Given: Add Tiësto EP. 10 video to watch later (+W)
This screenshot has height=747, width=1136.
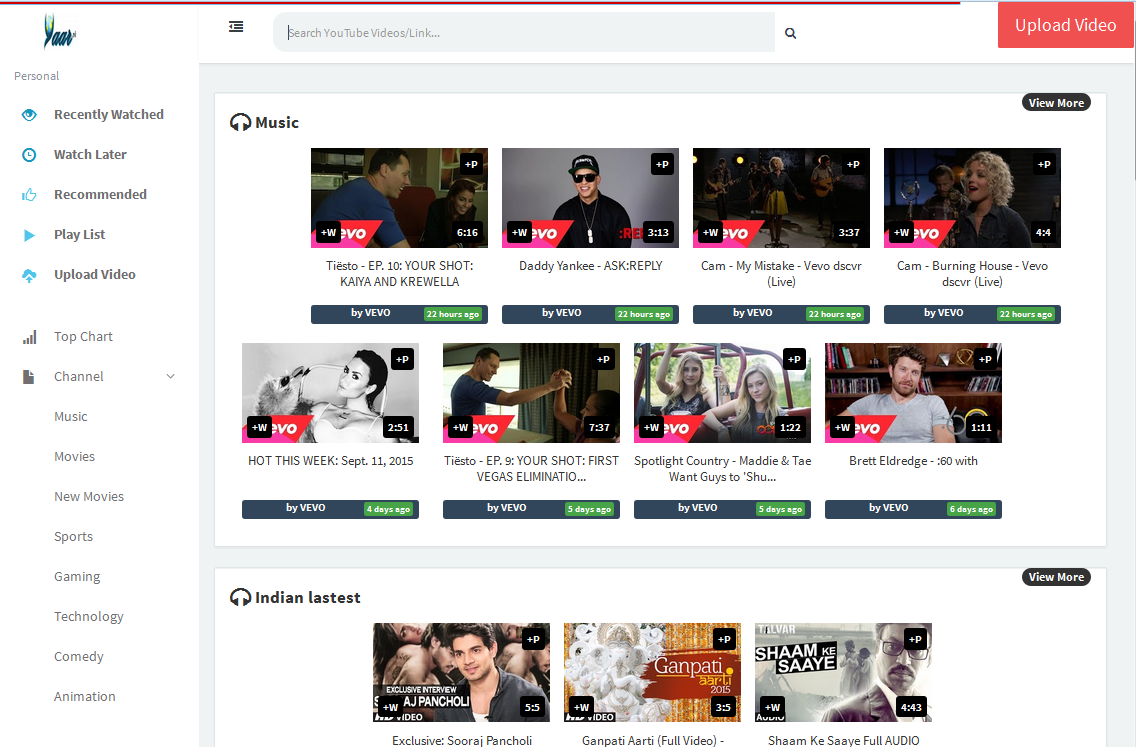Looking at the screenshot, I should (329, 233).
